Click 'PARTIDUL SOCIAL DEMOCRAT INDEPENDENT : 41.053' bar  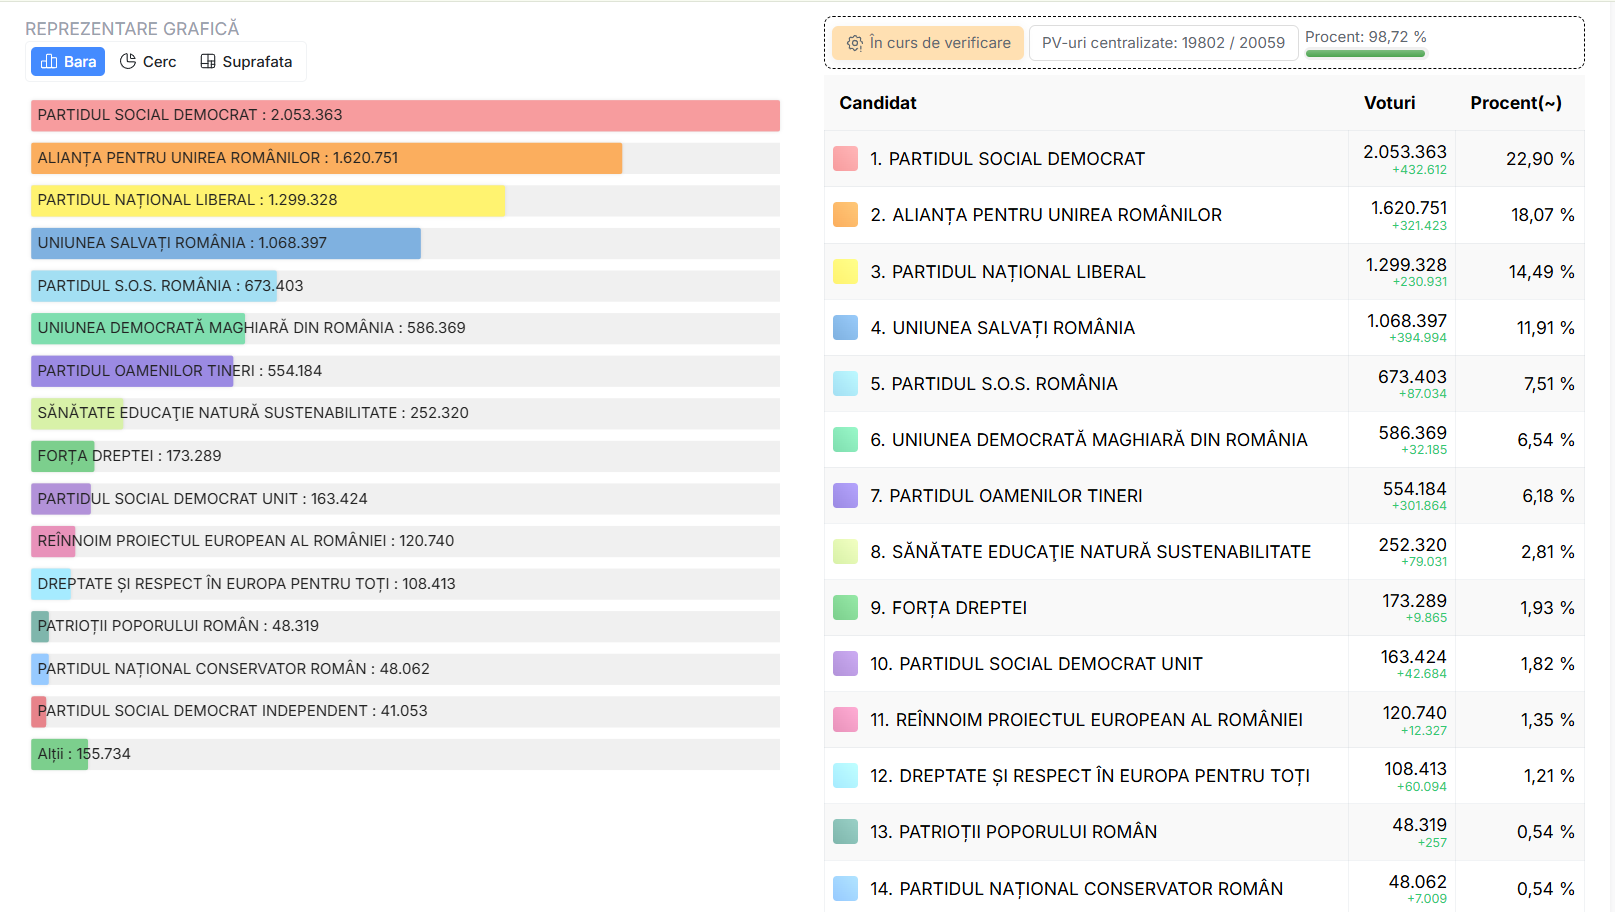click(x=39, y=711)
